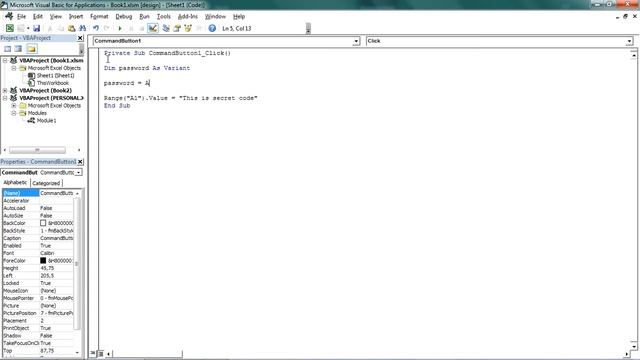Open the CommandButton1 object dropdown
The height and width of the screenshot is (360, 640).
(356, 41)
